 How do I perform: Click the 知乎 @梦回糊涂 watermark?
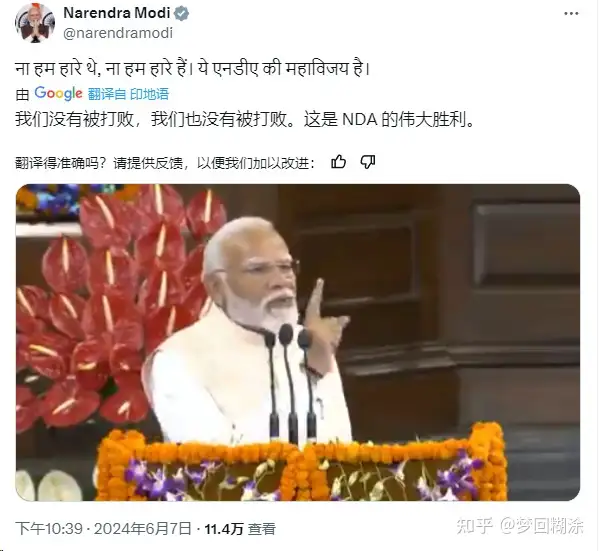(520, 526)
